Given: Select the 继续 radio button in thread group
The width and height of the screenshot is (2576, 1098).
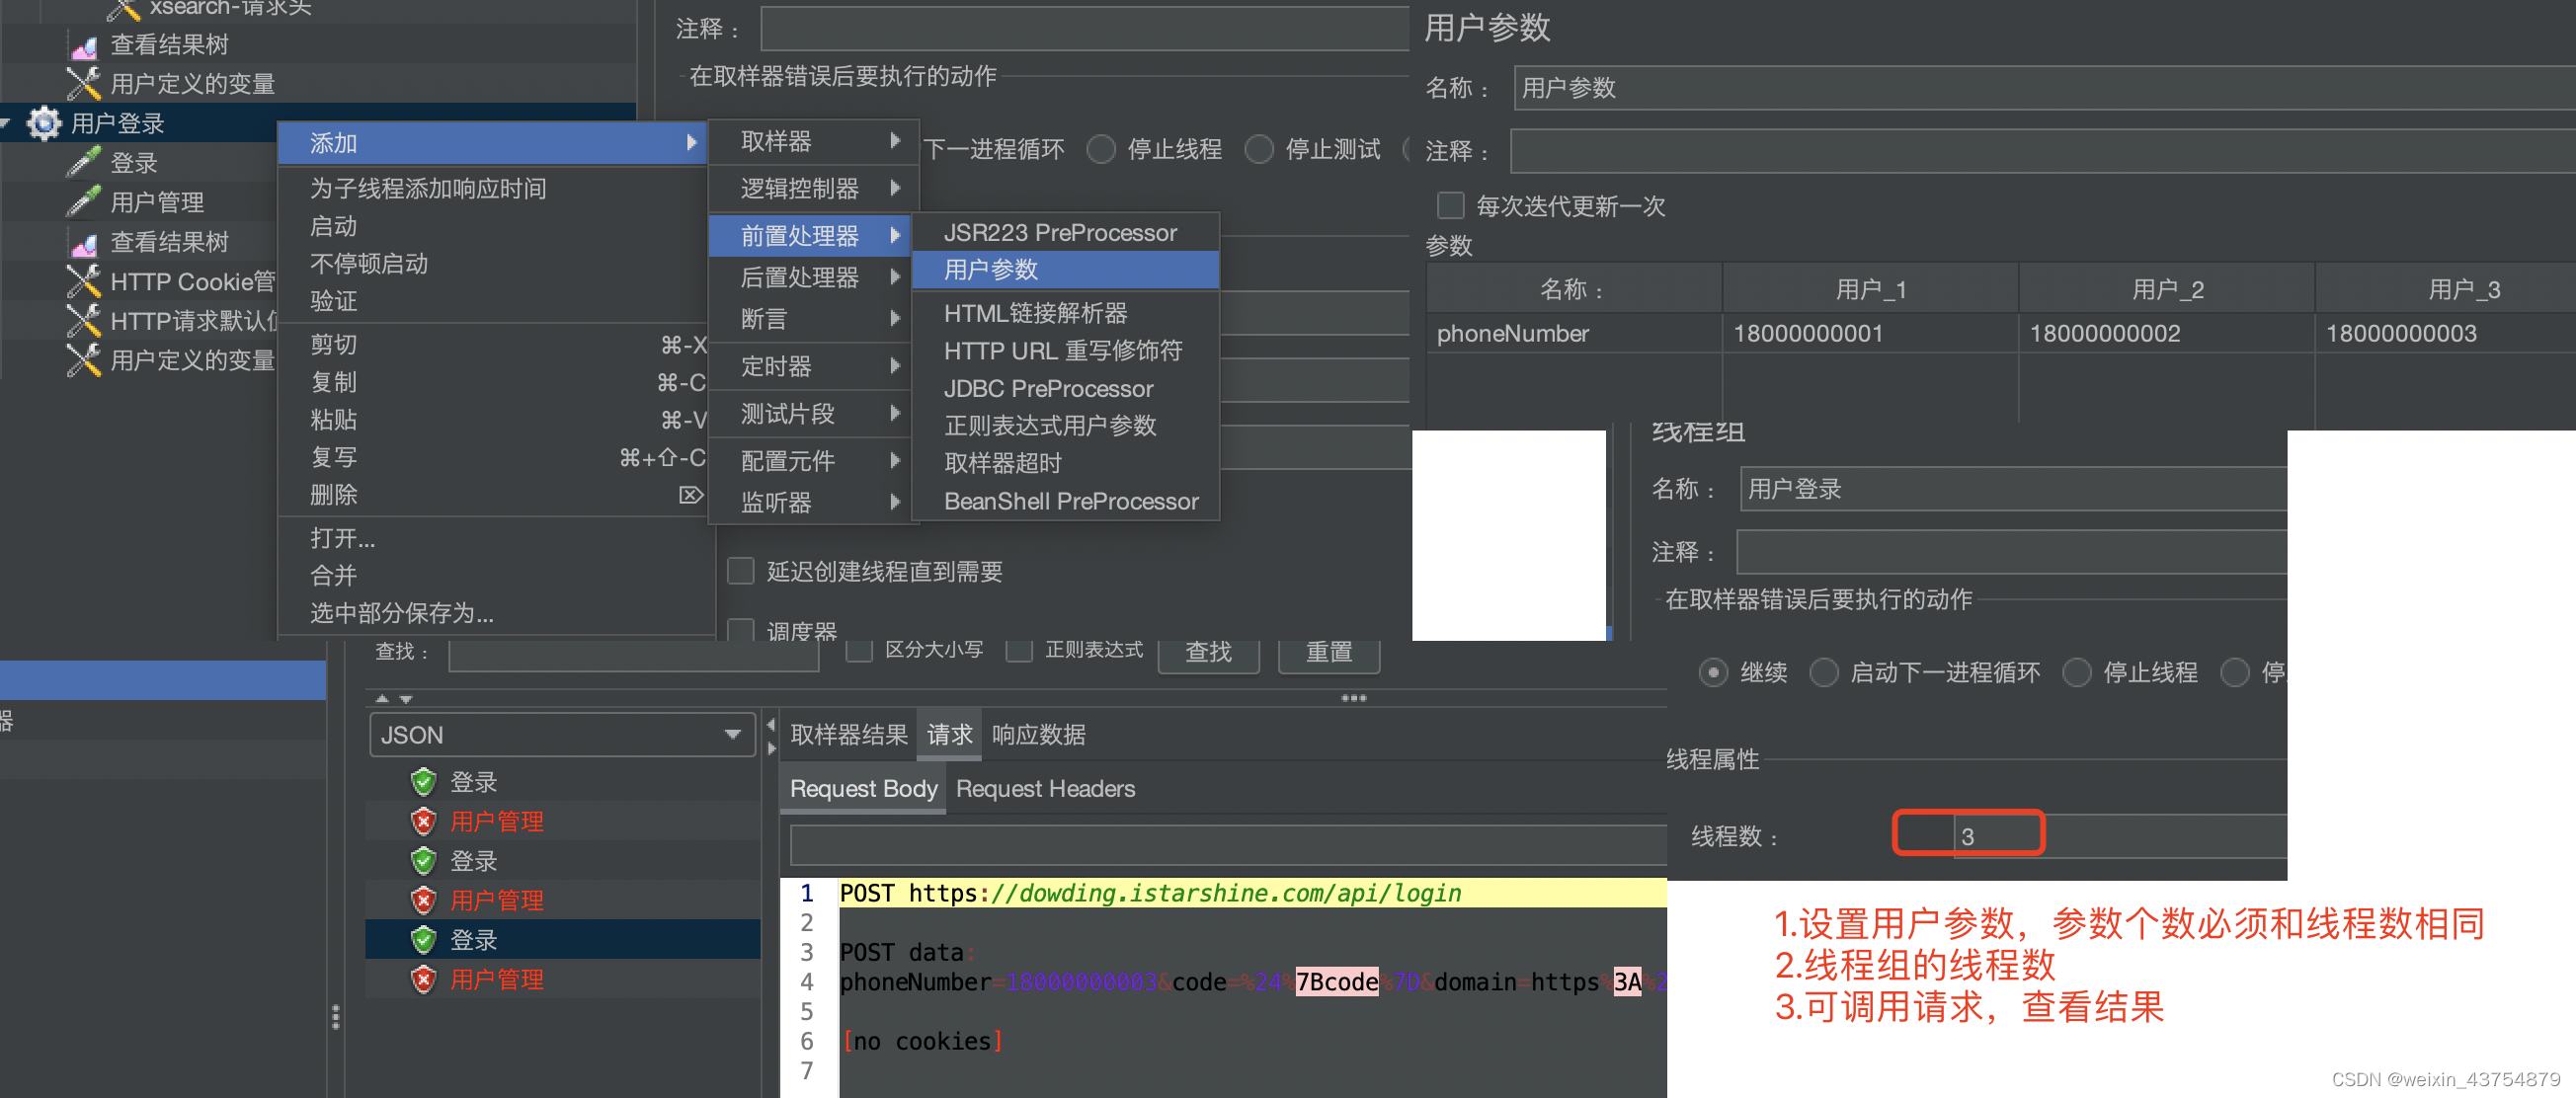Looking at the screenshot, I should tap(1714, 673).
